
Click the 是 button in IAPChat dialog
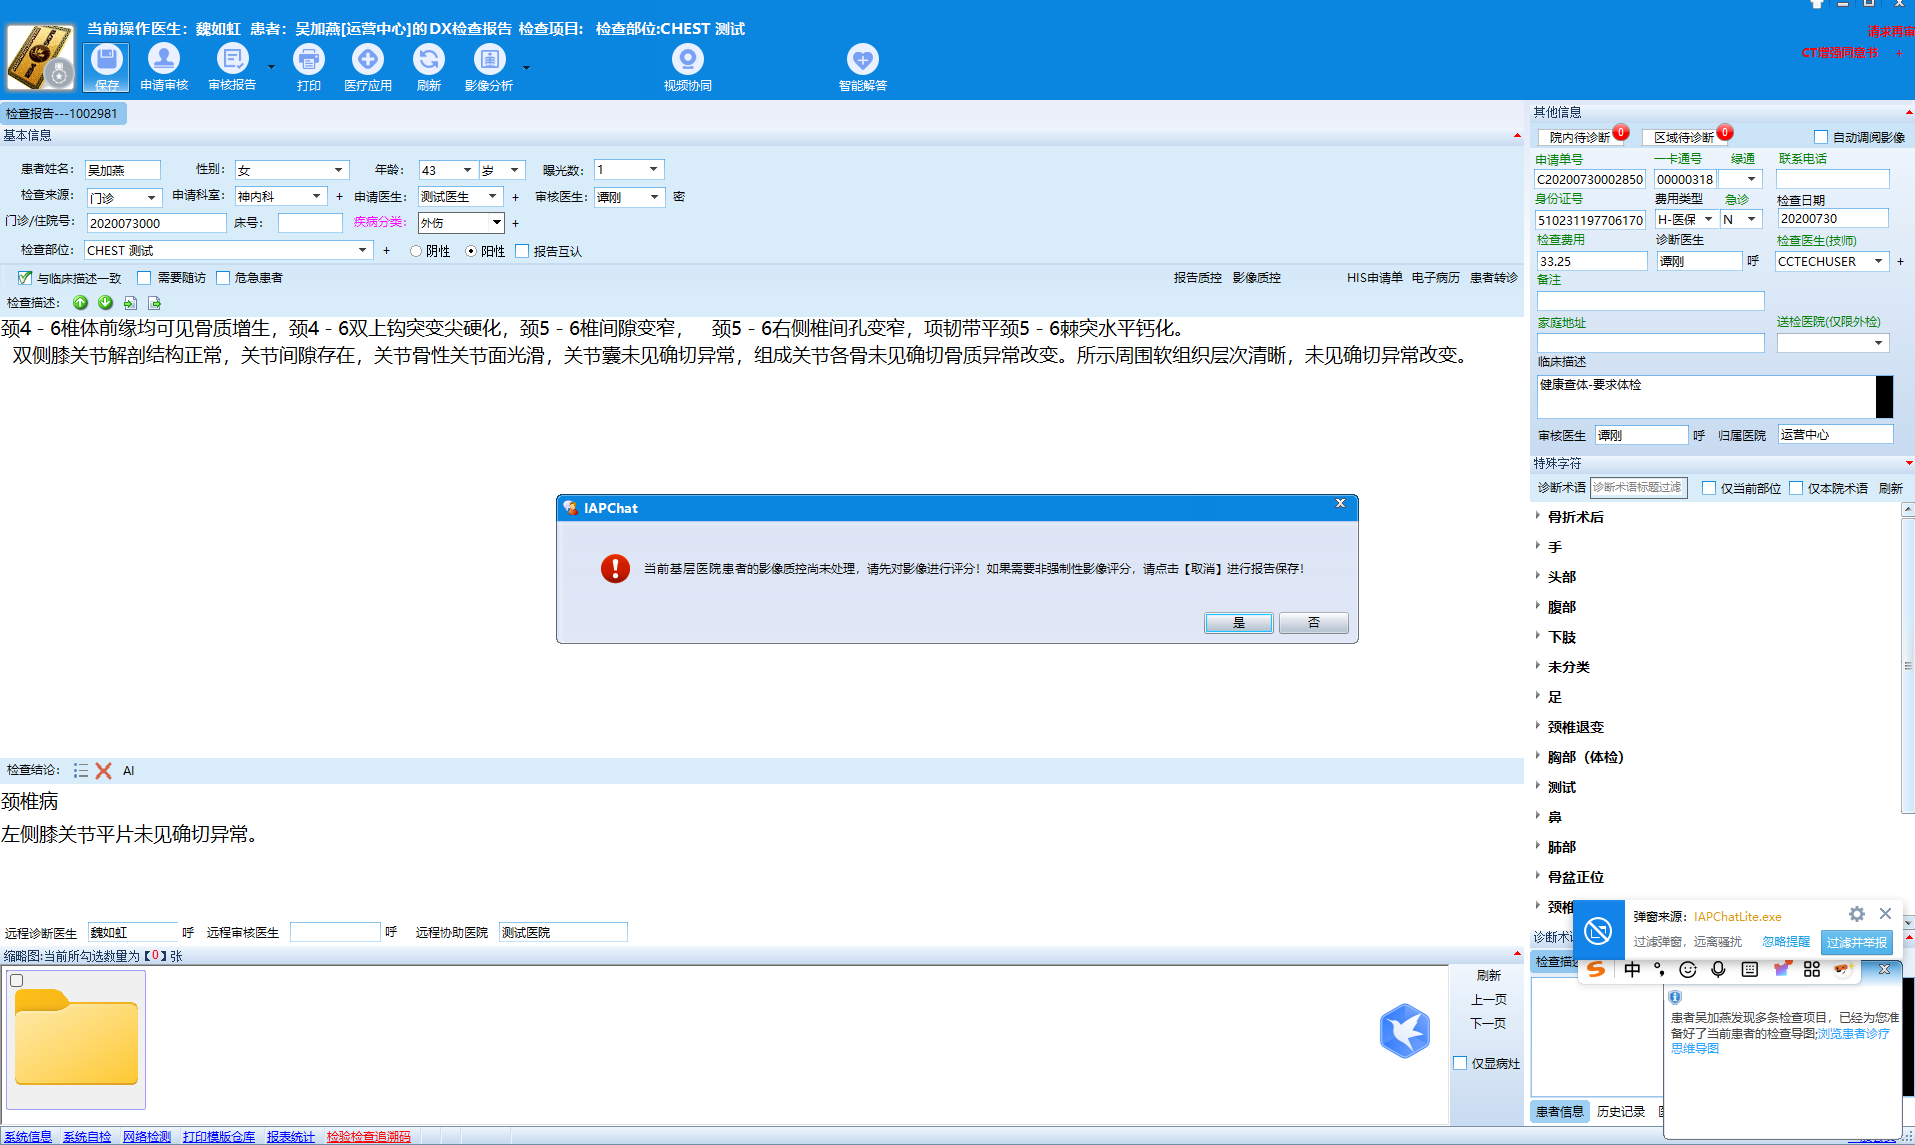click(1238, 623)
